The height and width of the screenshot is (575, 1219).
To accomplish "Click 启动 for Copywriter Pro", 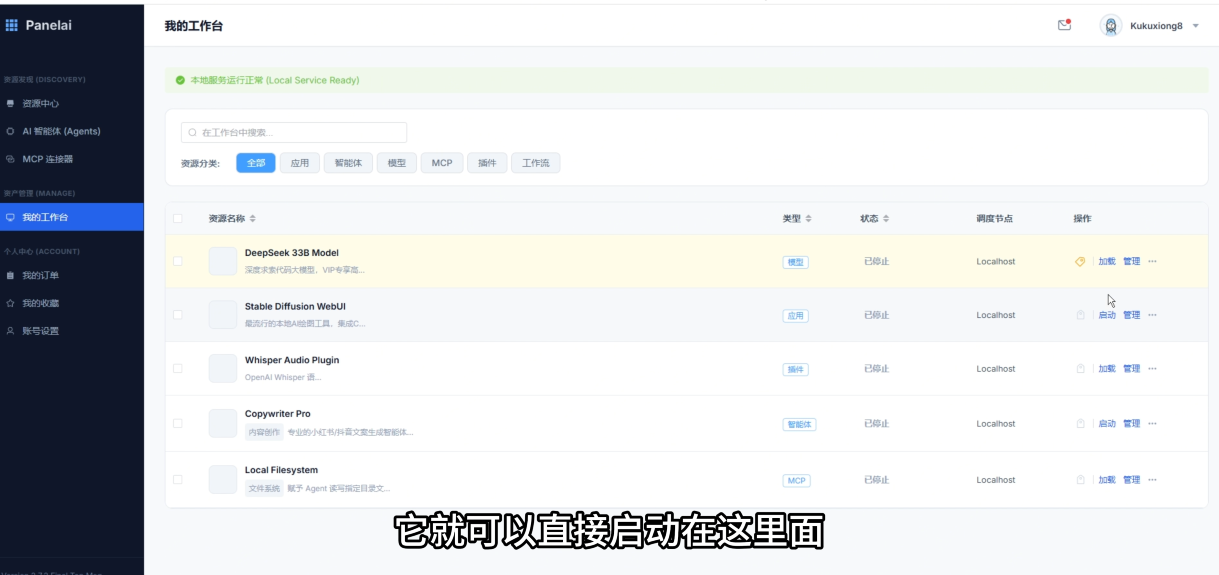I will tap(1107, 424).
